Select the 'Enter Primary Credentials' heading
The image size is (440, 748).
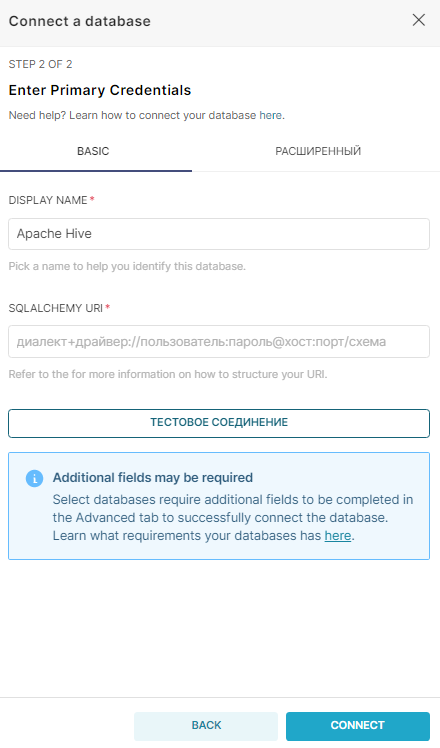(100, 90)
